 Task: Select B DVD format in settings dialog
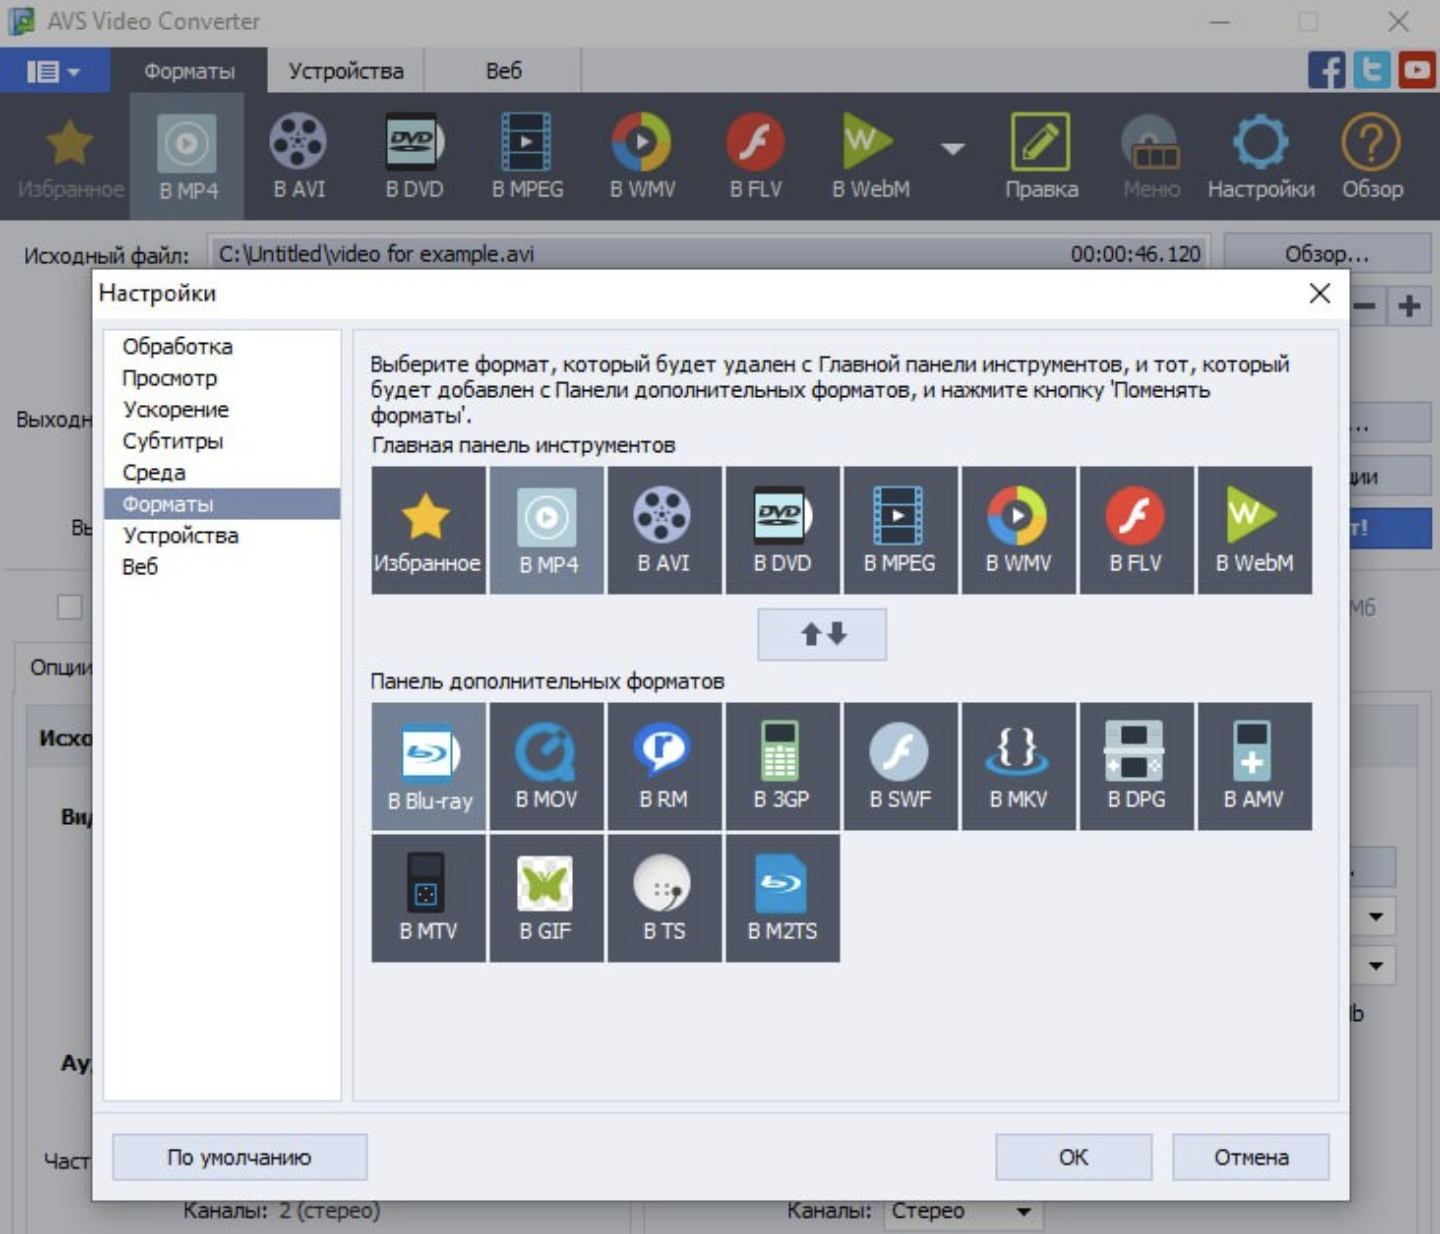(782, 530)
